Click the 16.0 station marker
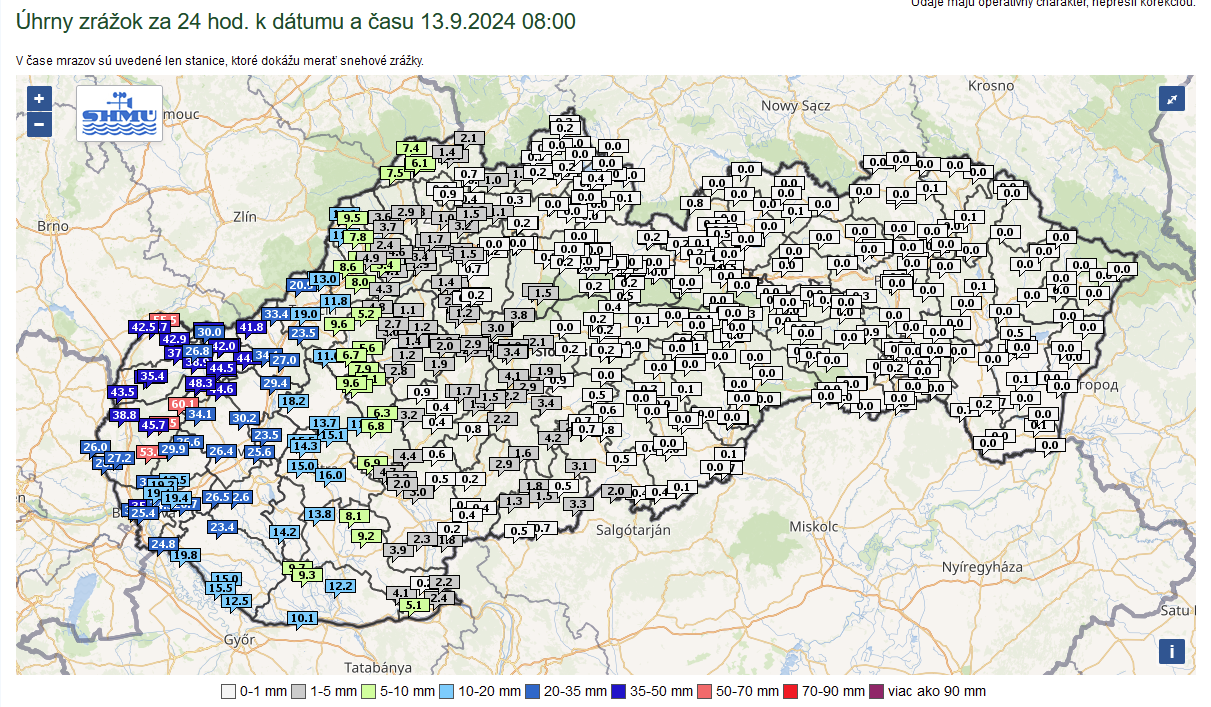This screenshot has height=707, width=1211. coord(331,475)
